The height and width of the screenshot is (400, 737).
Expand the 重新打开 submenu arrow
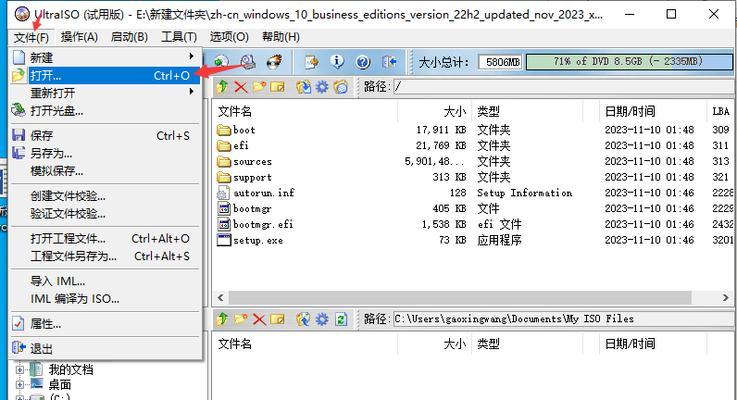(x=191, y=91)
